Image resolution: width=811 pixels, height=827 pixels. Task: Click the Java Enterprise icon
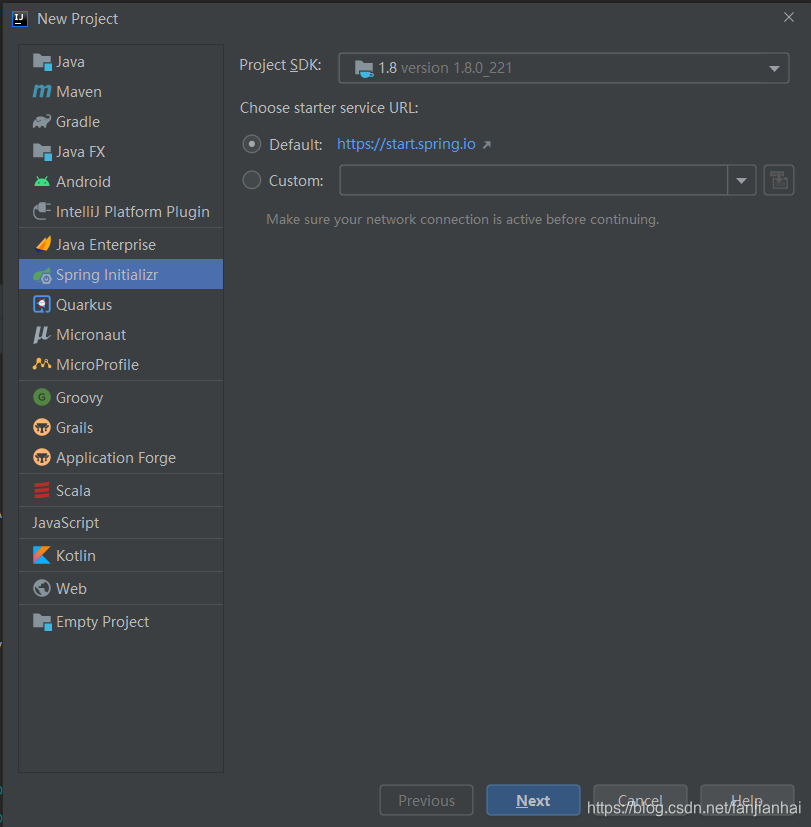click(x=43, y=244)
